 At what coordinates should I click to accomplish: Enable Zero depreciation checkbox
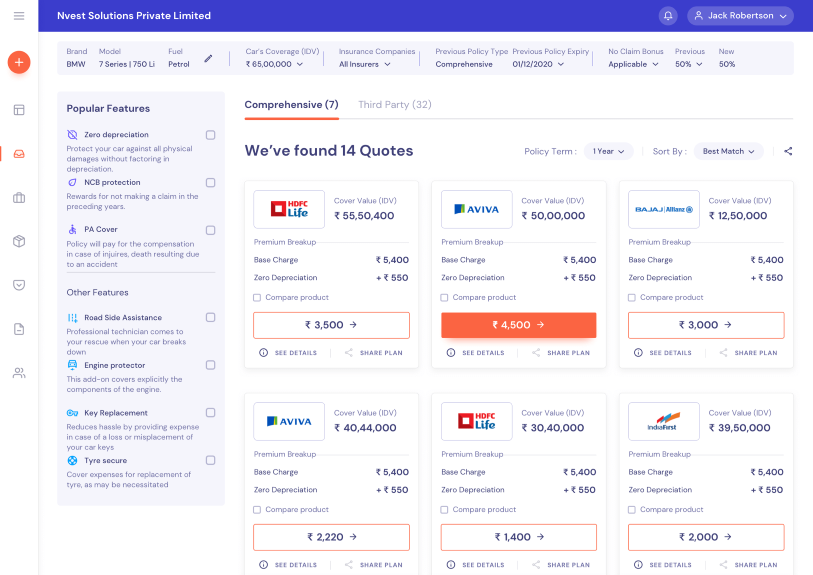pyautogui.click(x=211, y=135)
